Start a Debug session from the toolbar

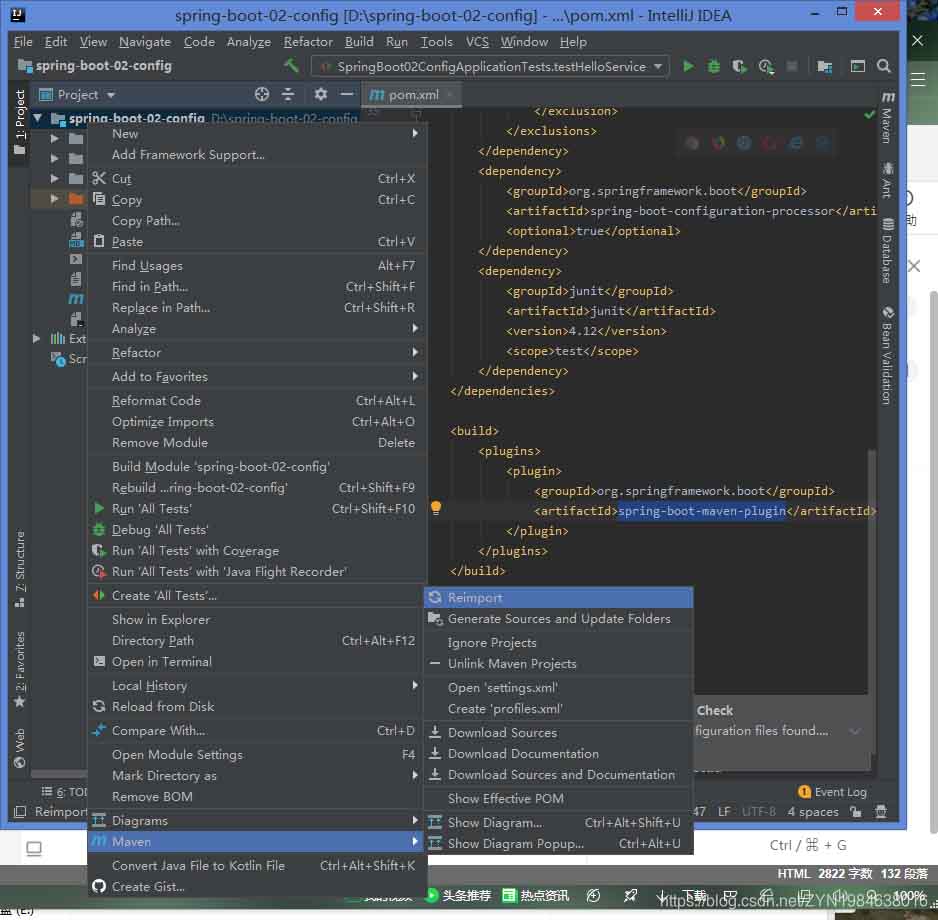[x=713, y=65]
